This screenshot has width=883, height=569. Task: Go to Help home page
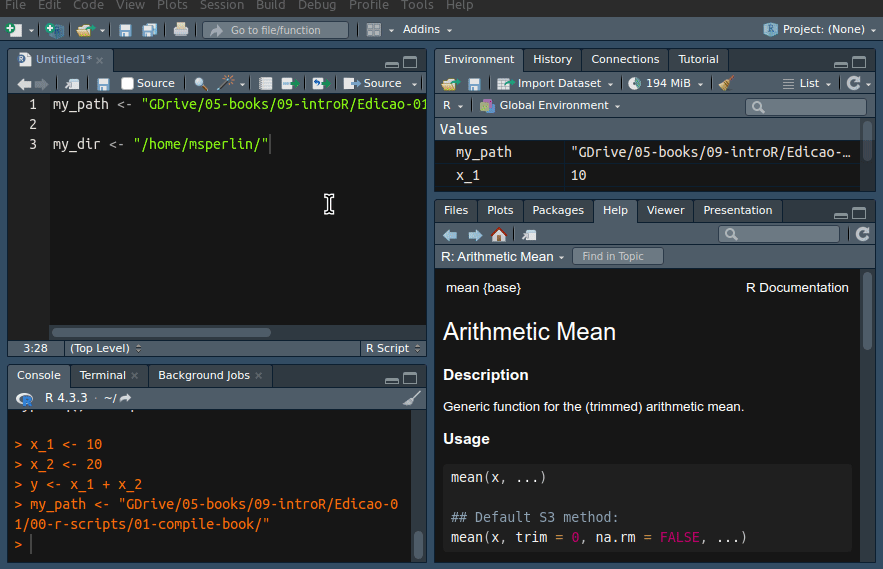[499, 235]
